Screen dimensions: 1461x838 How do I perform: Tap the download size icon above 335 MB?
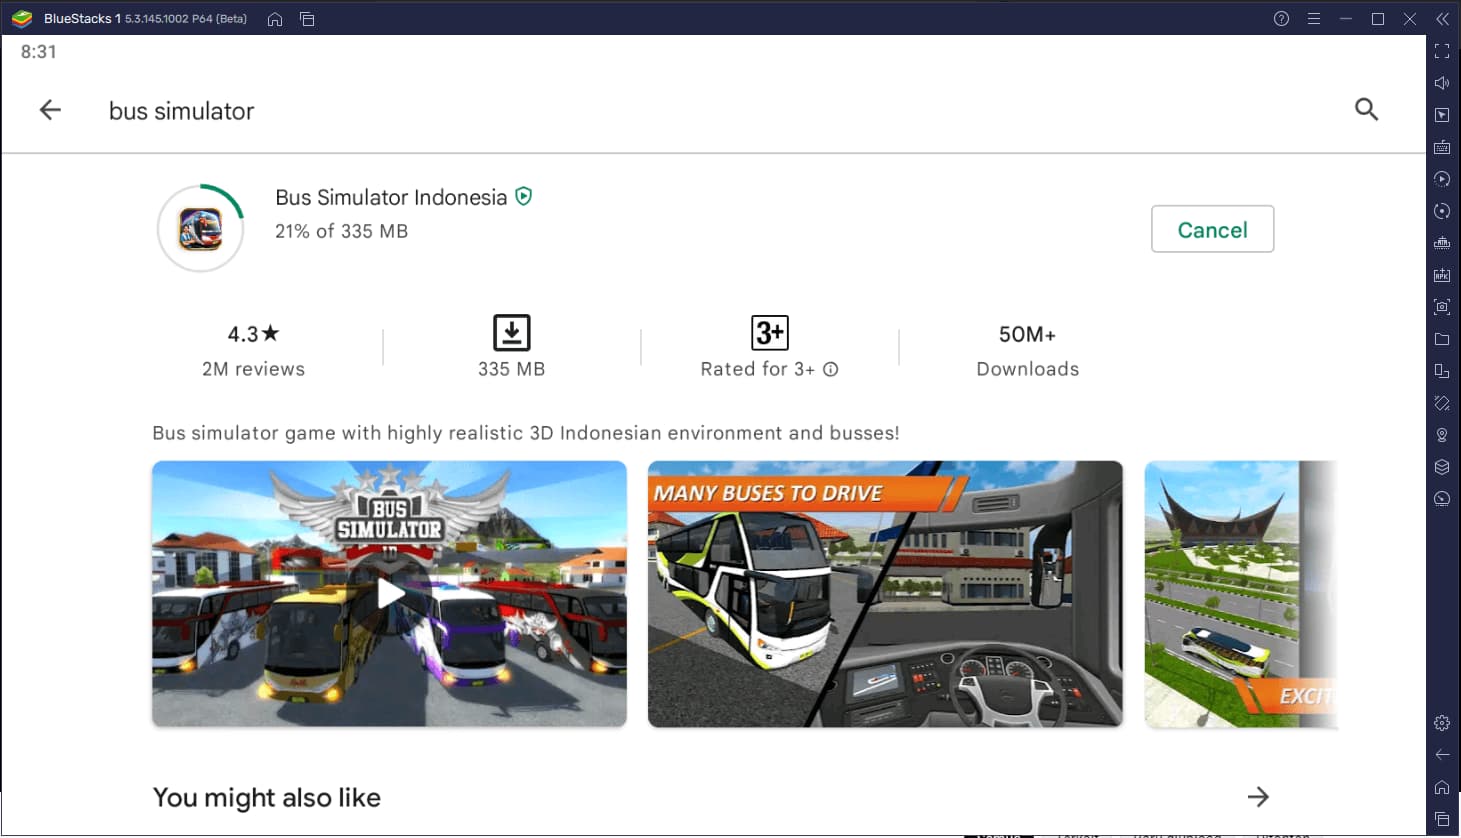(x=511, y=333)
